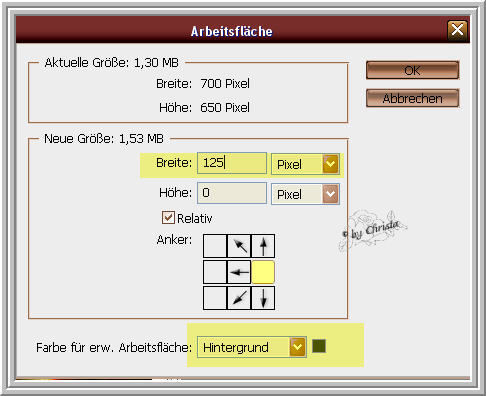Pick center anchor with left arrow
The height and width of the screenshot is (396, 486).
[239, 272]
